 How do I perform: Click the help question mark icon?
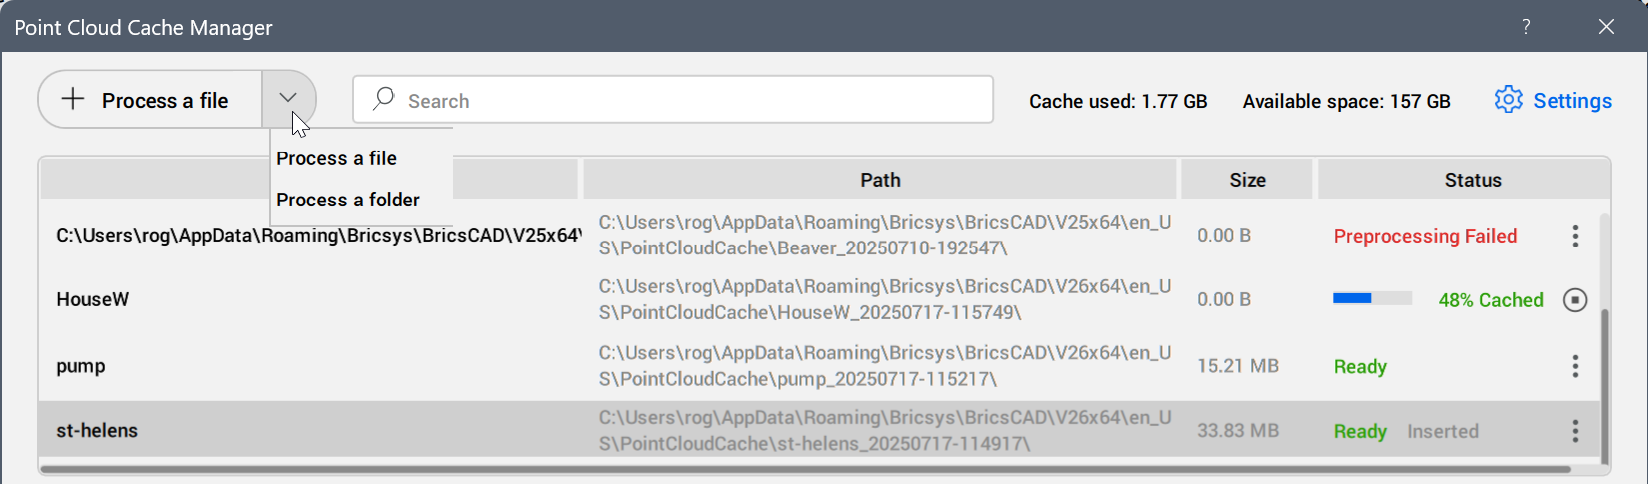click(1526, 27)
